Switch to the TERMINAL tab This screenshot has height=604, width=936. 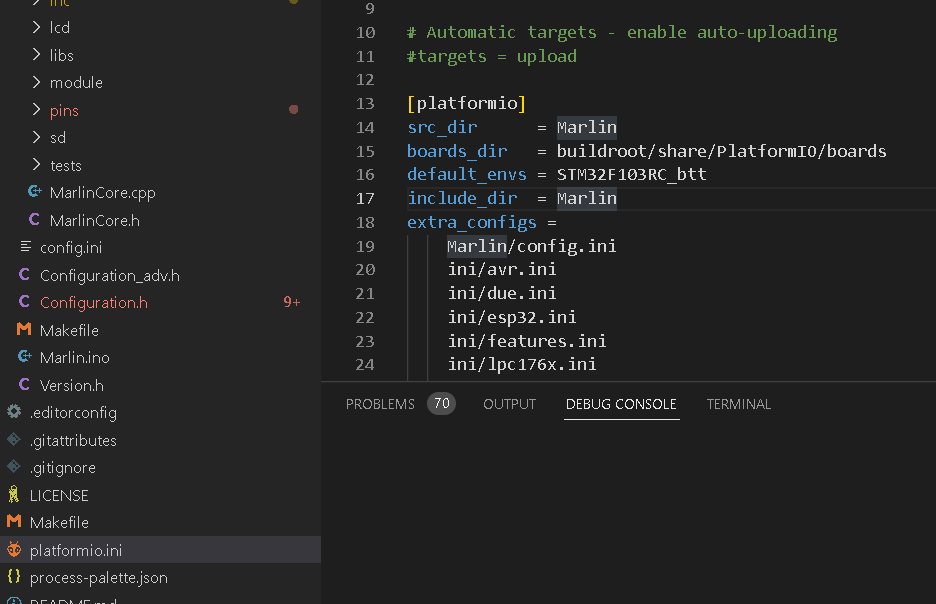[738, 404]
